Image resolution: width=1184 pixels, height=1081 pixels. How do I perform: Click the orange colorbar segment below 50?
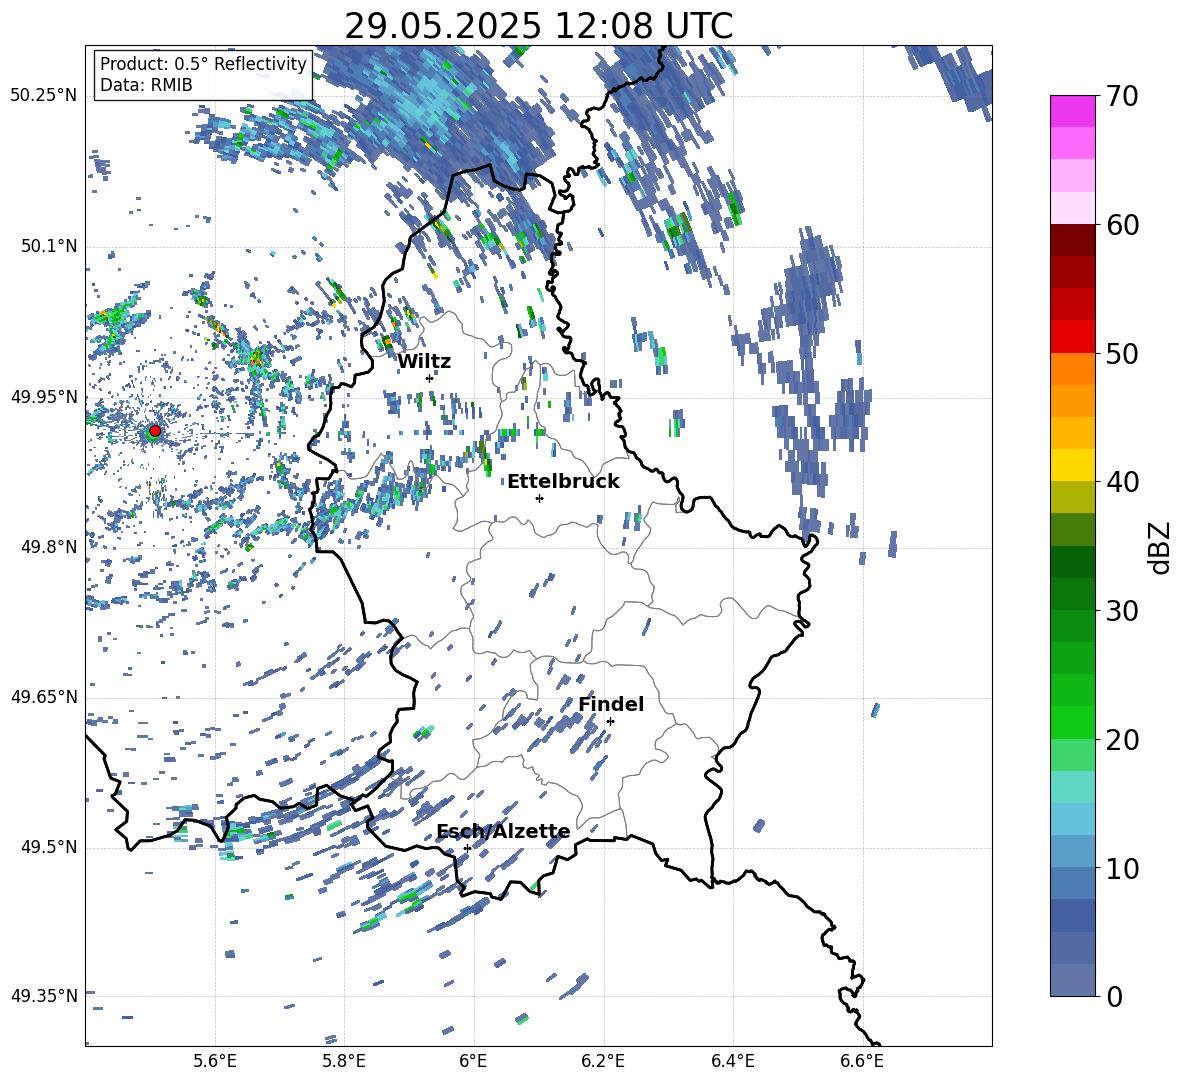tap(1072, 369)
